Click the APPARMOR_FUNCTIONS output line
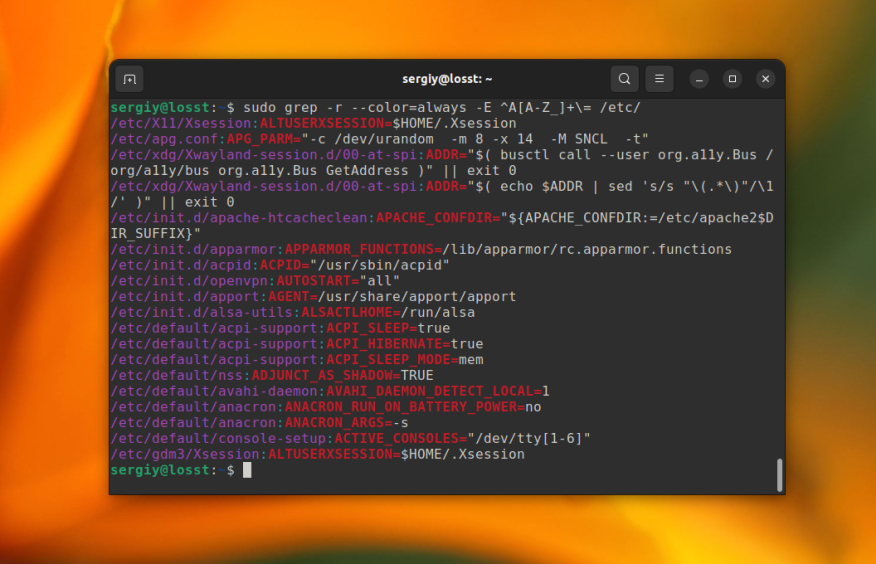 pyautogui.click(x=421, y=249)
